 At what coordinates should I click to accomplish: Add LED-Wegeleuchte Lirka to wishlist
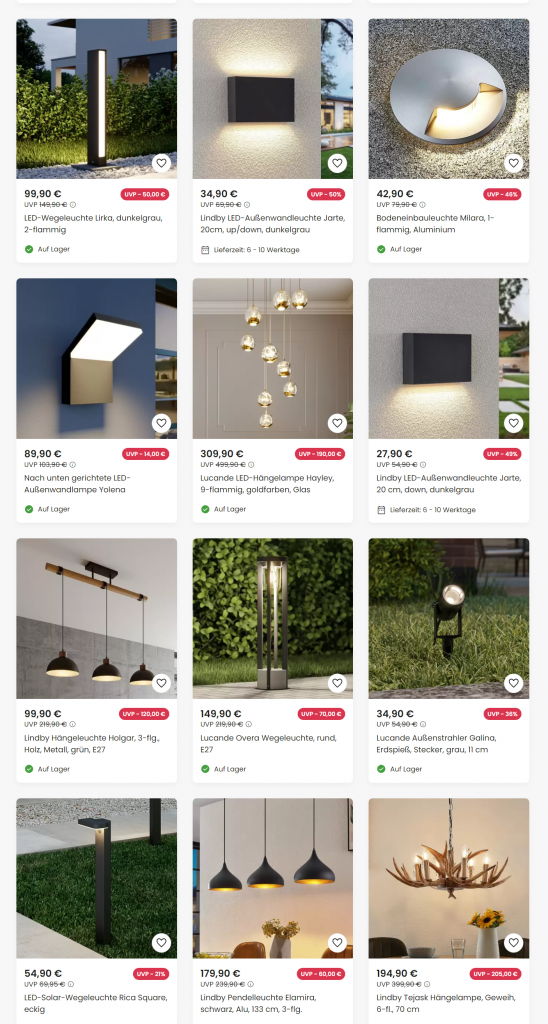(161, 163)
